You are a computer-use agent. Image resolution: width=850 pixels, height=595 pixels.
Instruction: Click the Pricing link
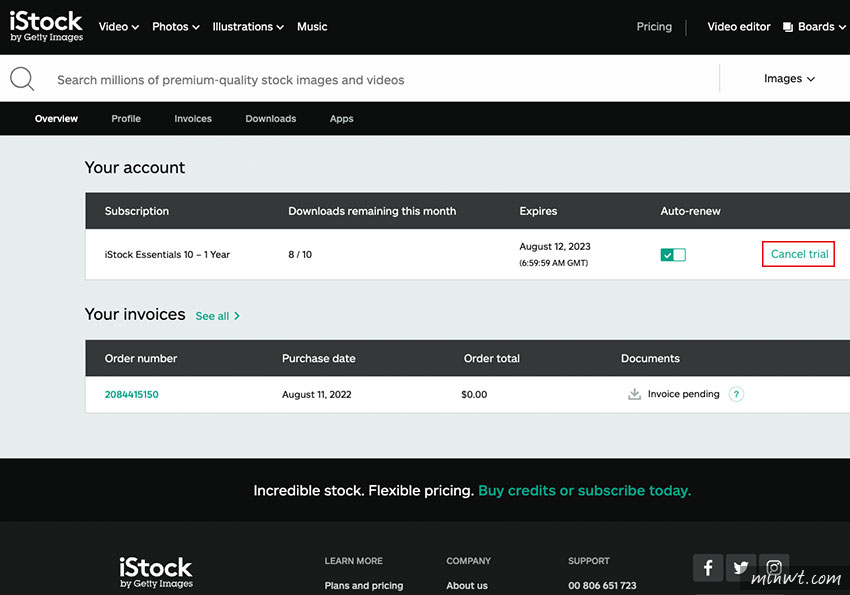tap(654, 27)
